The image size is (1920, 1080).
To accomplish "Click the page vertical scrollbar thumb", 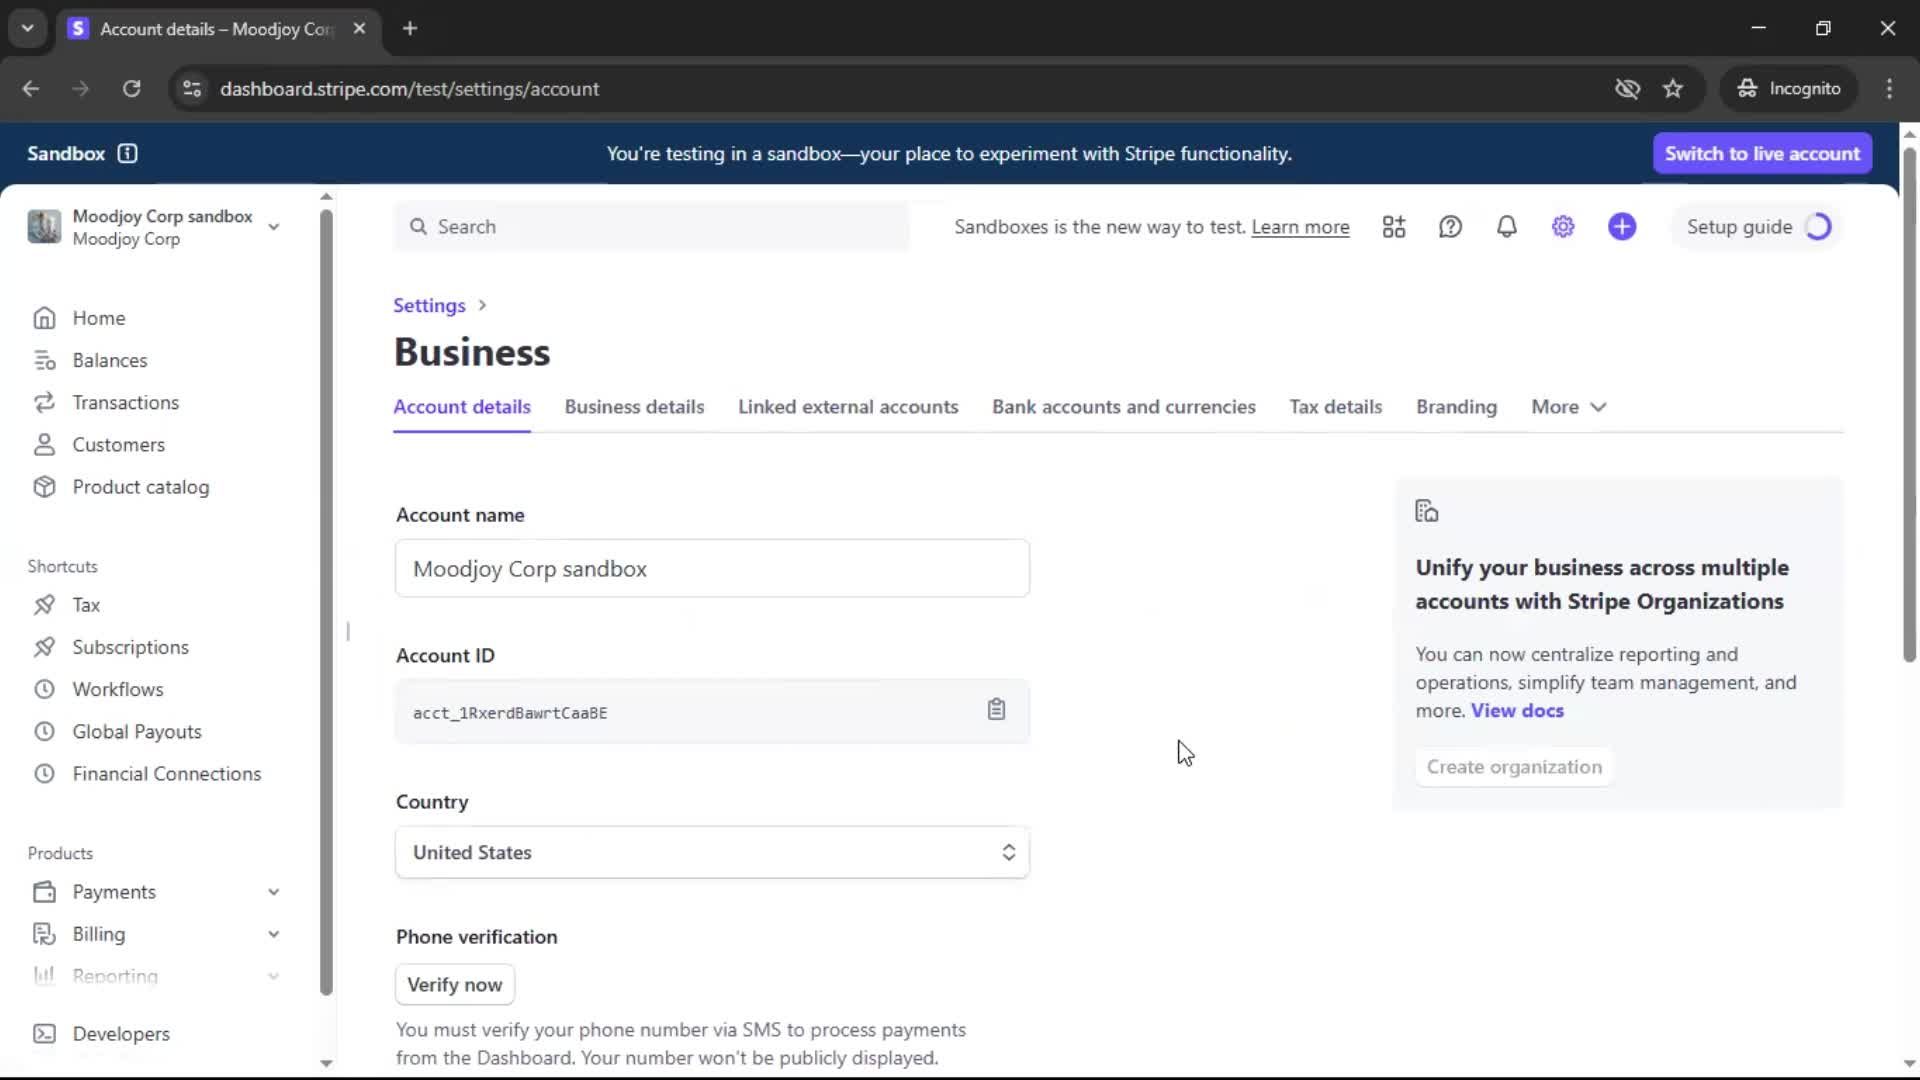I will (x=1909, y=405).
